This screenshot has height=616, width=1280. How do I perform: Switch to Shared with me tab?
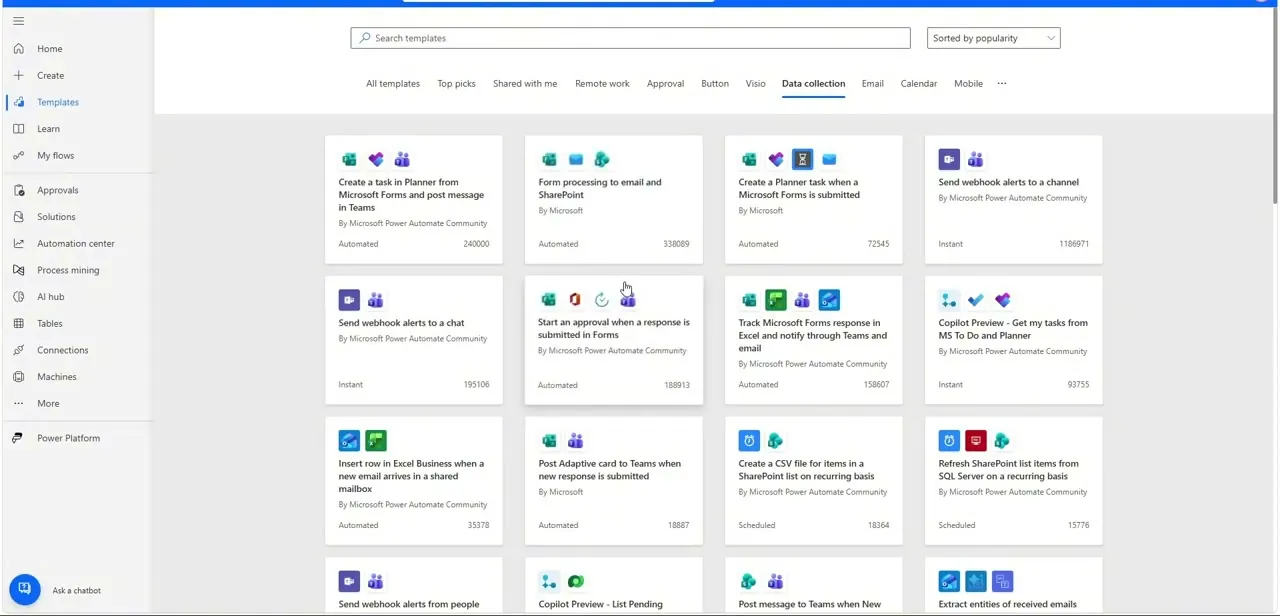click(525, 83)
